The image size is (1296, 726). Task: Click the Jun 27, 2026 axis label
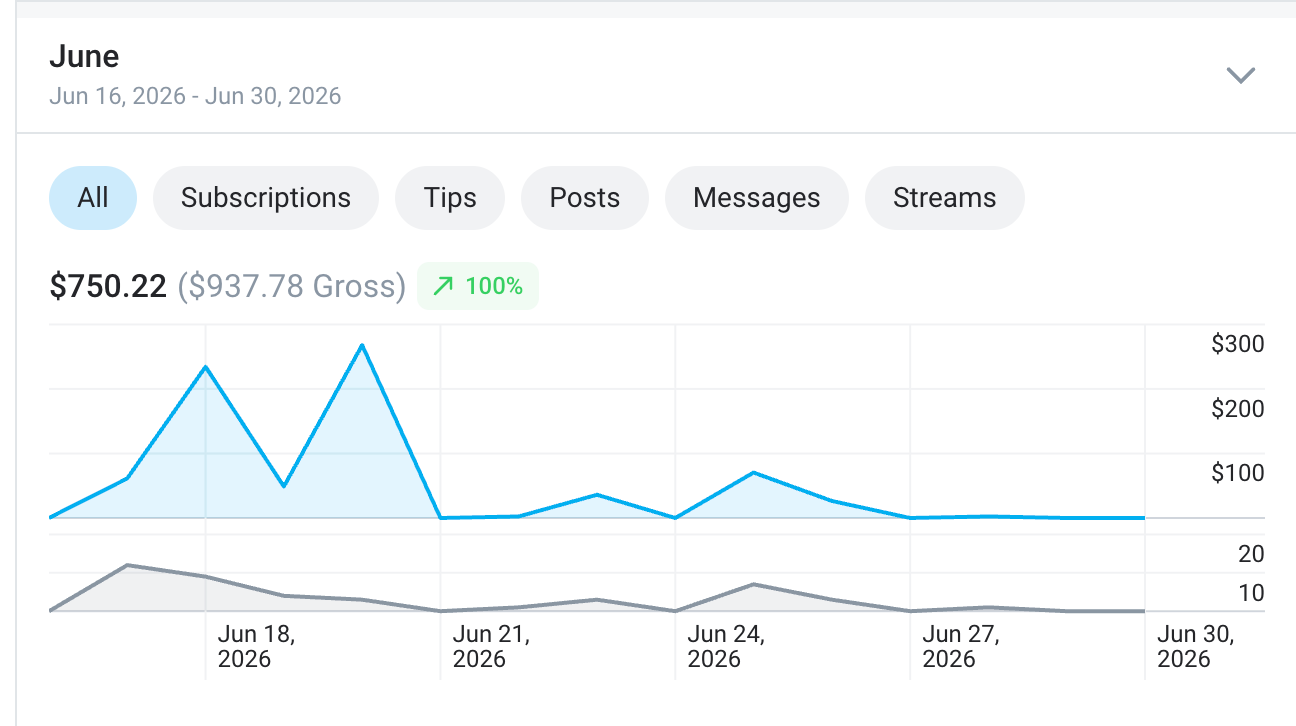pyautogui.click(x=961, y=646)
